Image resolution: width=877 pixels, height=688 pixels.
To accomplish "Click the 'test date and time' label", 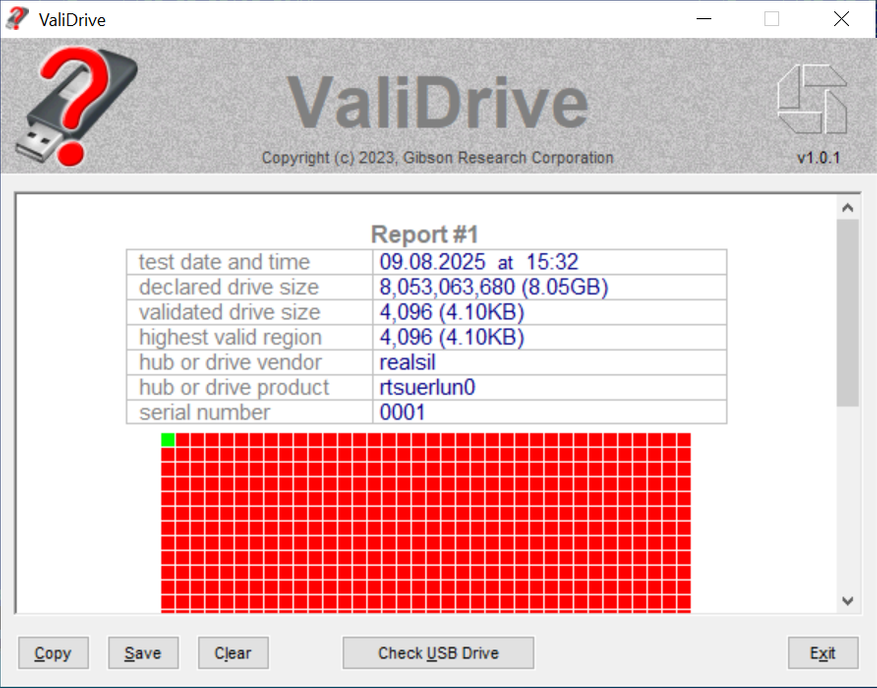I will (224, 262).
